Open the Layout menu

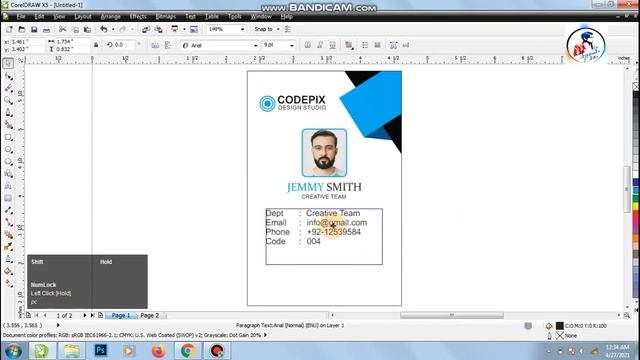click(83, 16)
